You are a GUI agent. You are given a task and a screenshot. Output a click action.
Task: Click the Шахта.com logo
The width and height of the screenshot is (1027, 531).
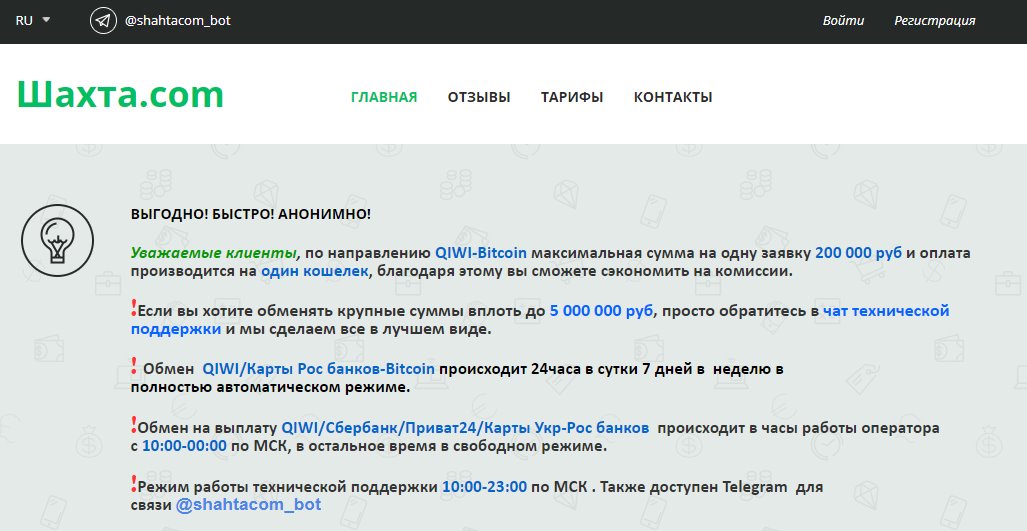pos(121,94)
